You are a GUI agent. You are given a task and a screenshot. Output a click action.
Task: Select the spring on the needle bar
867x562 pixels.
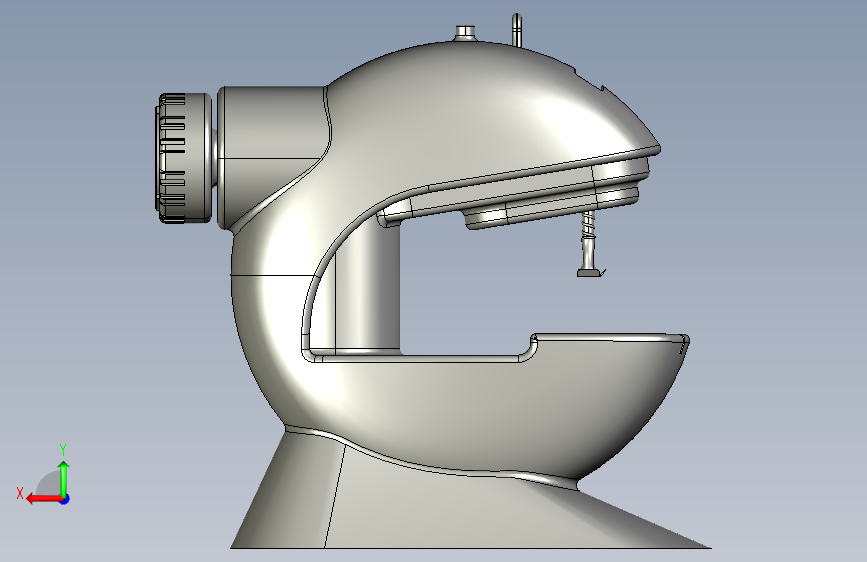[587, 224]
